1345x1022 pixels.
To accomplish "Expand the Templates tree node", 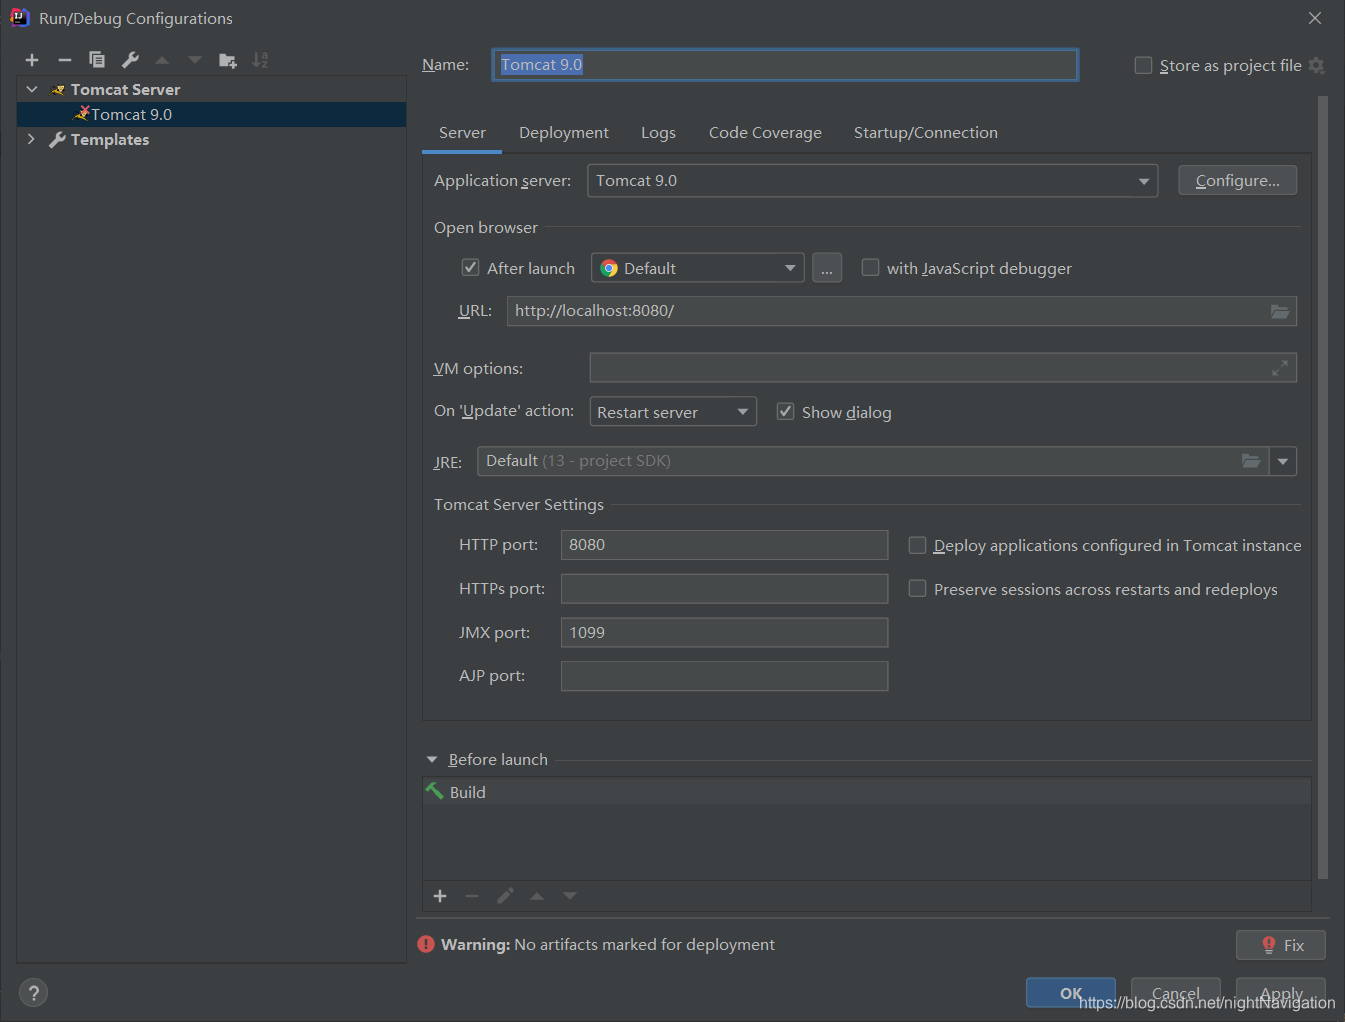I will [32, 139].
